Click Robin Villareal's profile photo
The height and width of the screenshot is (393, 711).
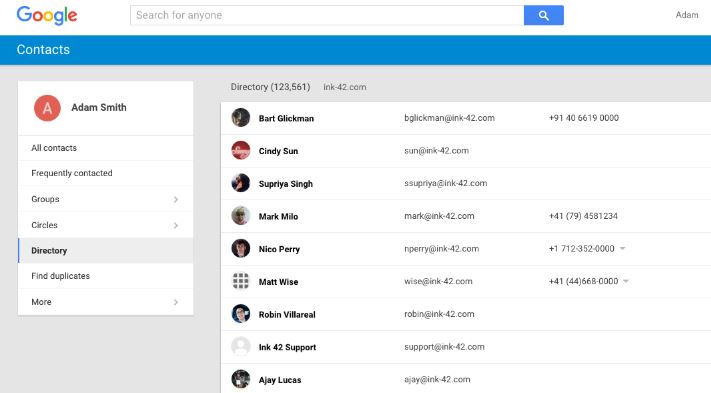[241, 314]
